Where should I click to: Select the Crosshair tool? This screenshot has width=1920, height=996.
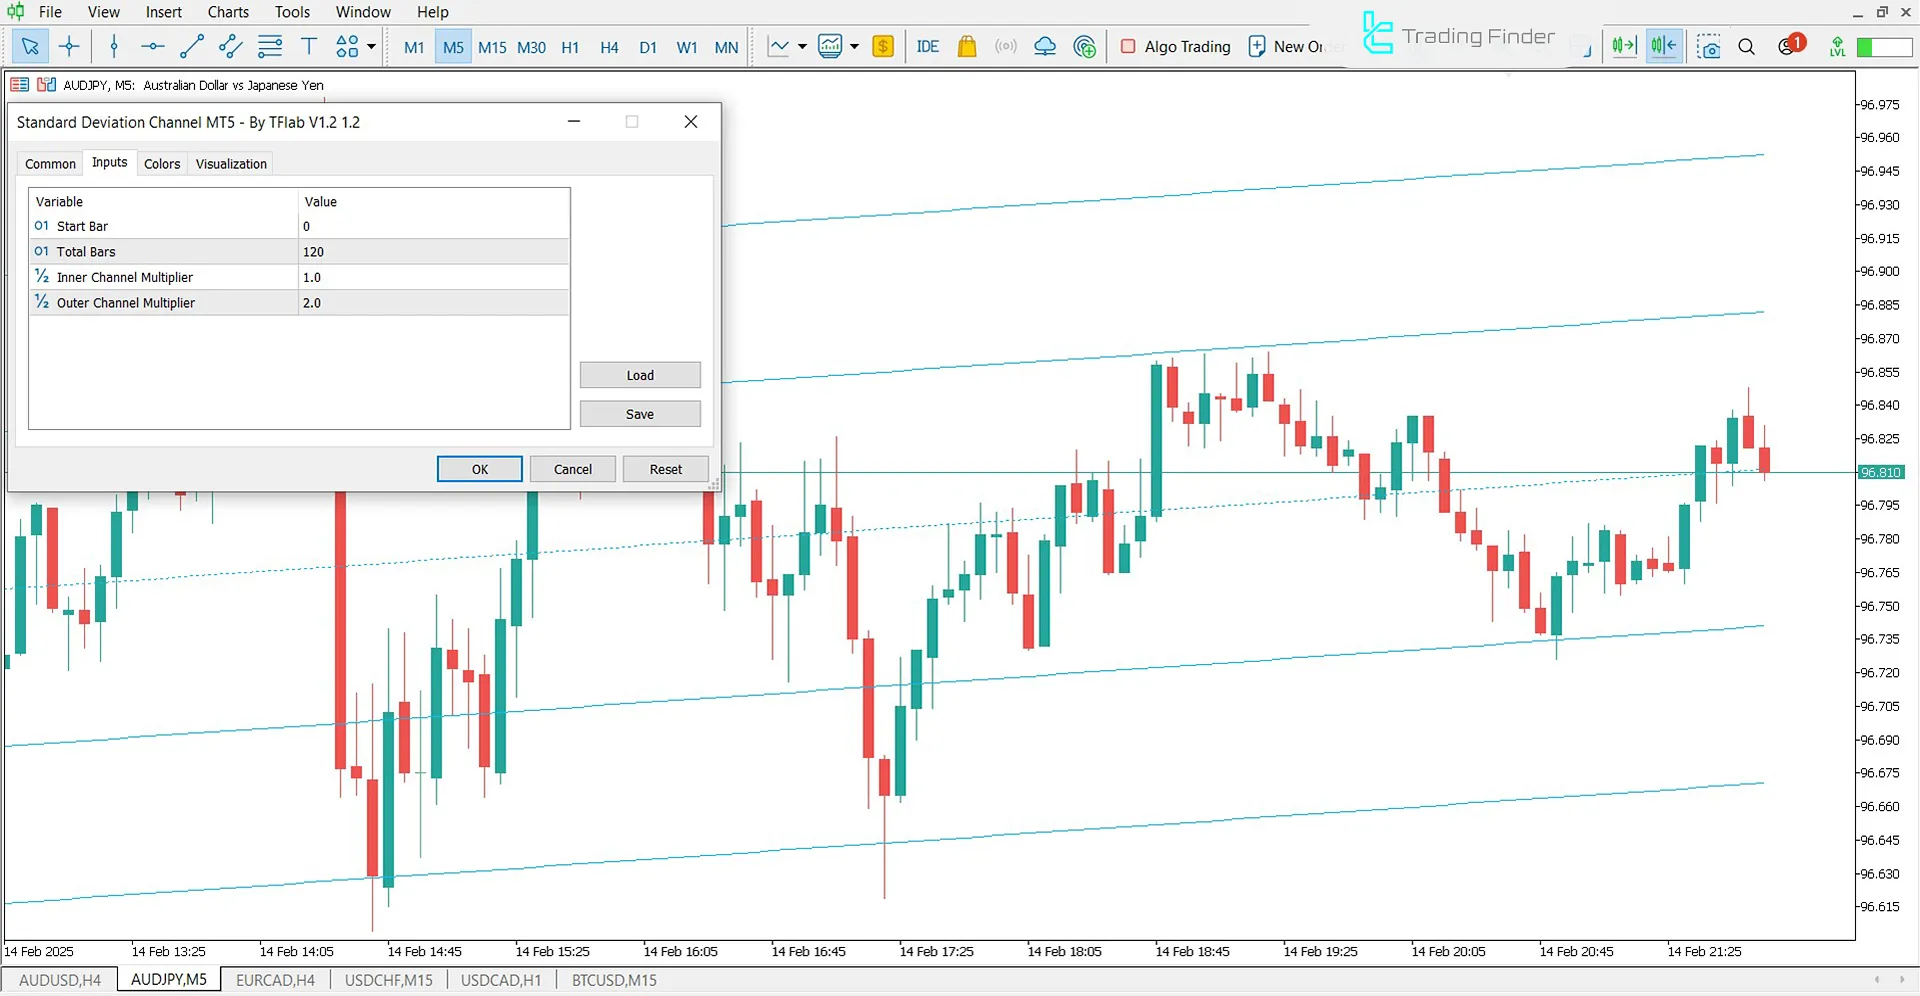[x=69, y=46]
